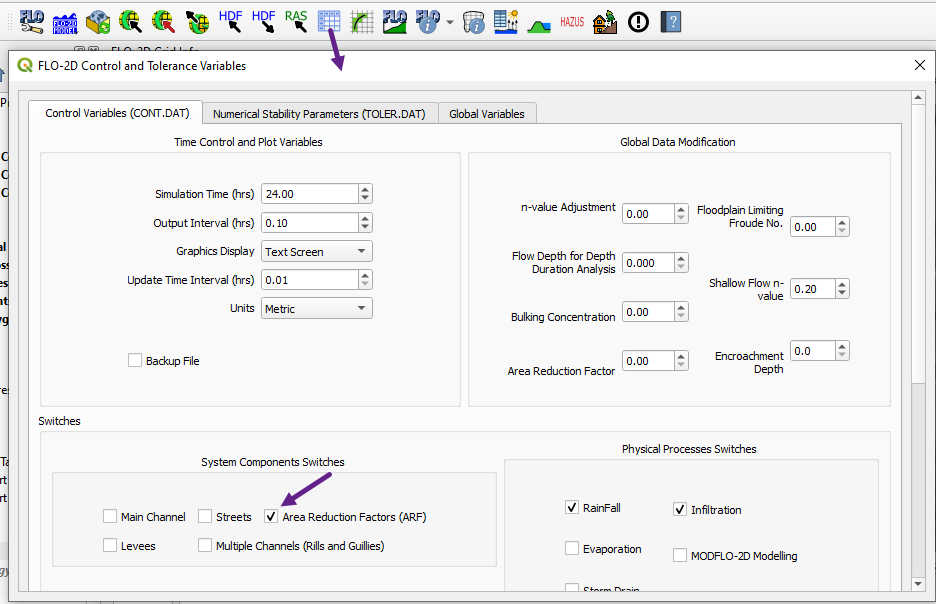Click the FLO-2D settings wrench icon
Viewport: 936px width, 604px height.
click(31, 20)
